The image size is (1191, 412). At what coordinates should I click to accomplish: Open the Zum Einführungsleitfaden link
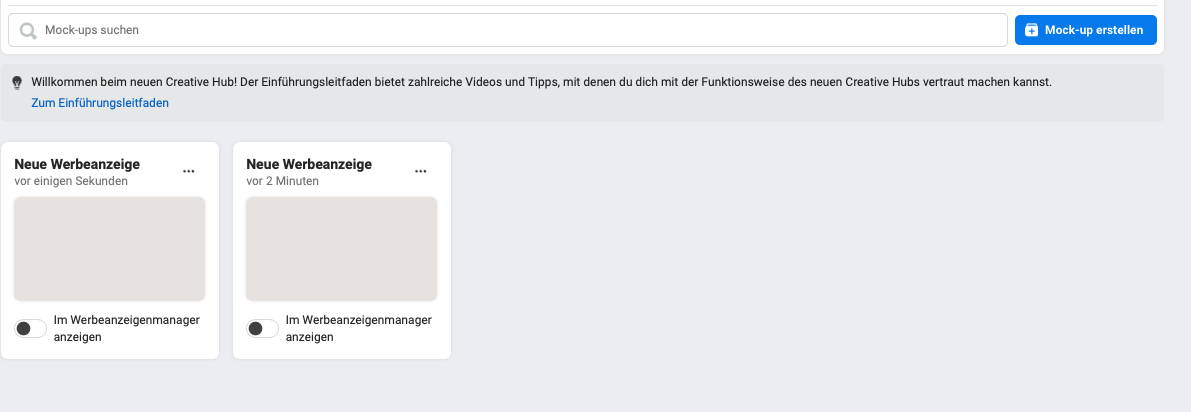100,103
